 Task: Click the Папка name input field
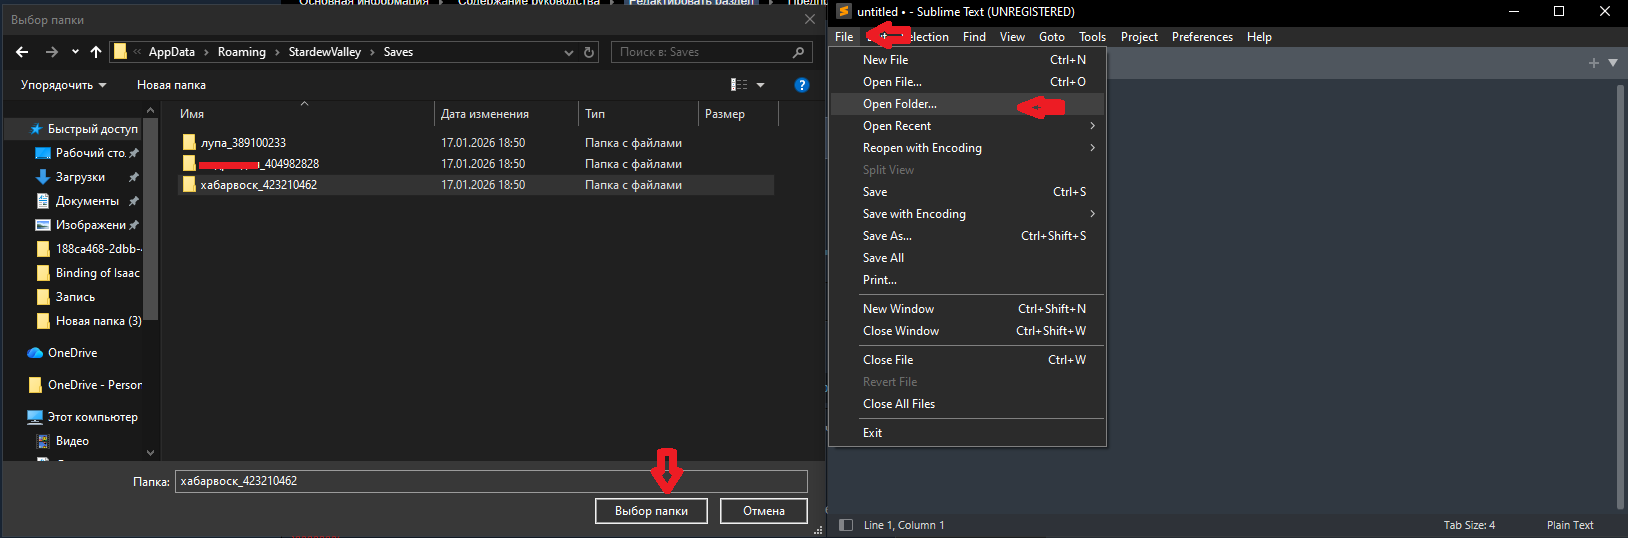(491, 481)
